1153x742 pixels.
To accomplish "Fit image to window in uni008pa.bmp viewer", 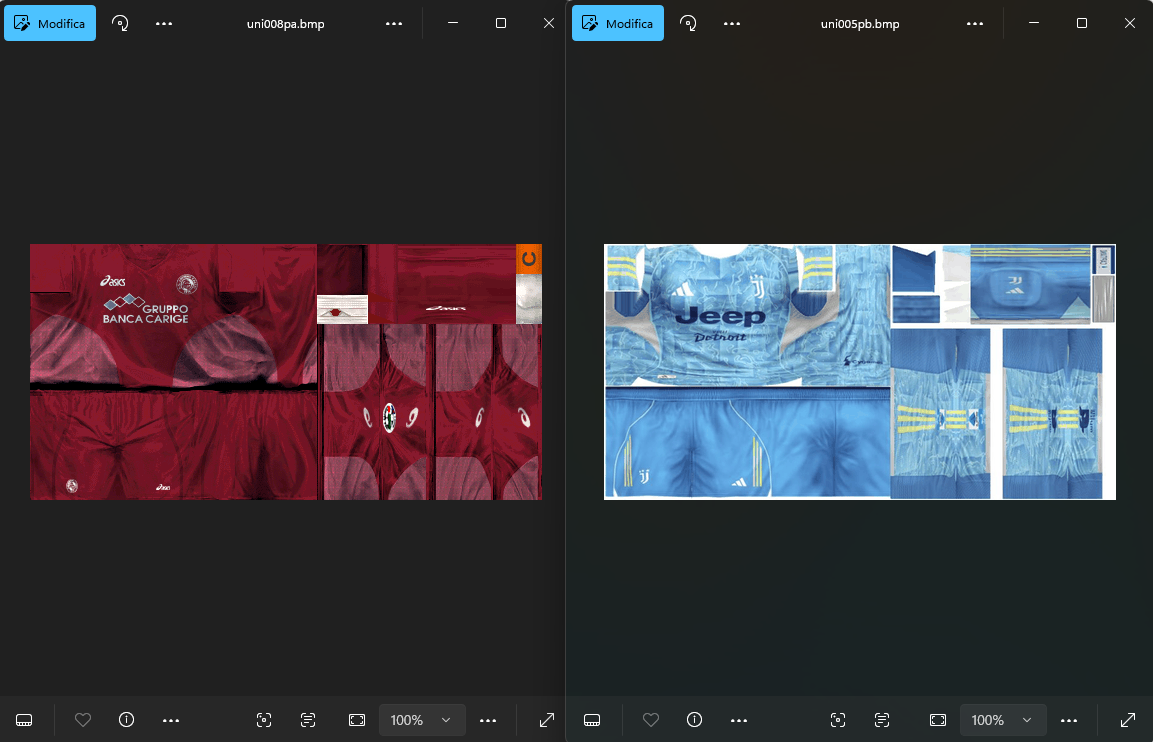I will (x=357, y=720).
